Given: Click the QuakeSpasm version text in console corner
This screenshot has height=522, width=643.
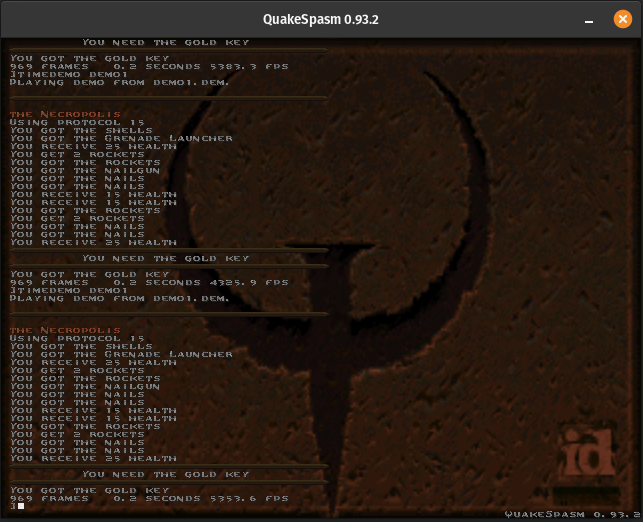Looking at the screenshot, I should [572, 514].
